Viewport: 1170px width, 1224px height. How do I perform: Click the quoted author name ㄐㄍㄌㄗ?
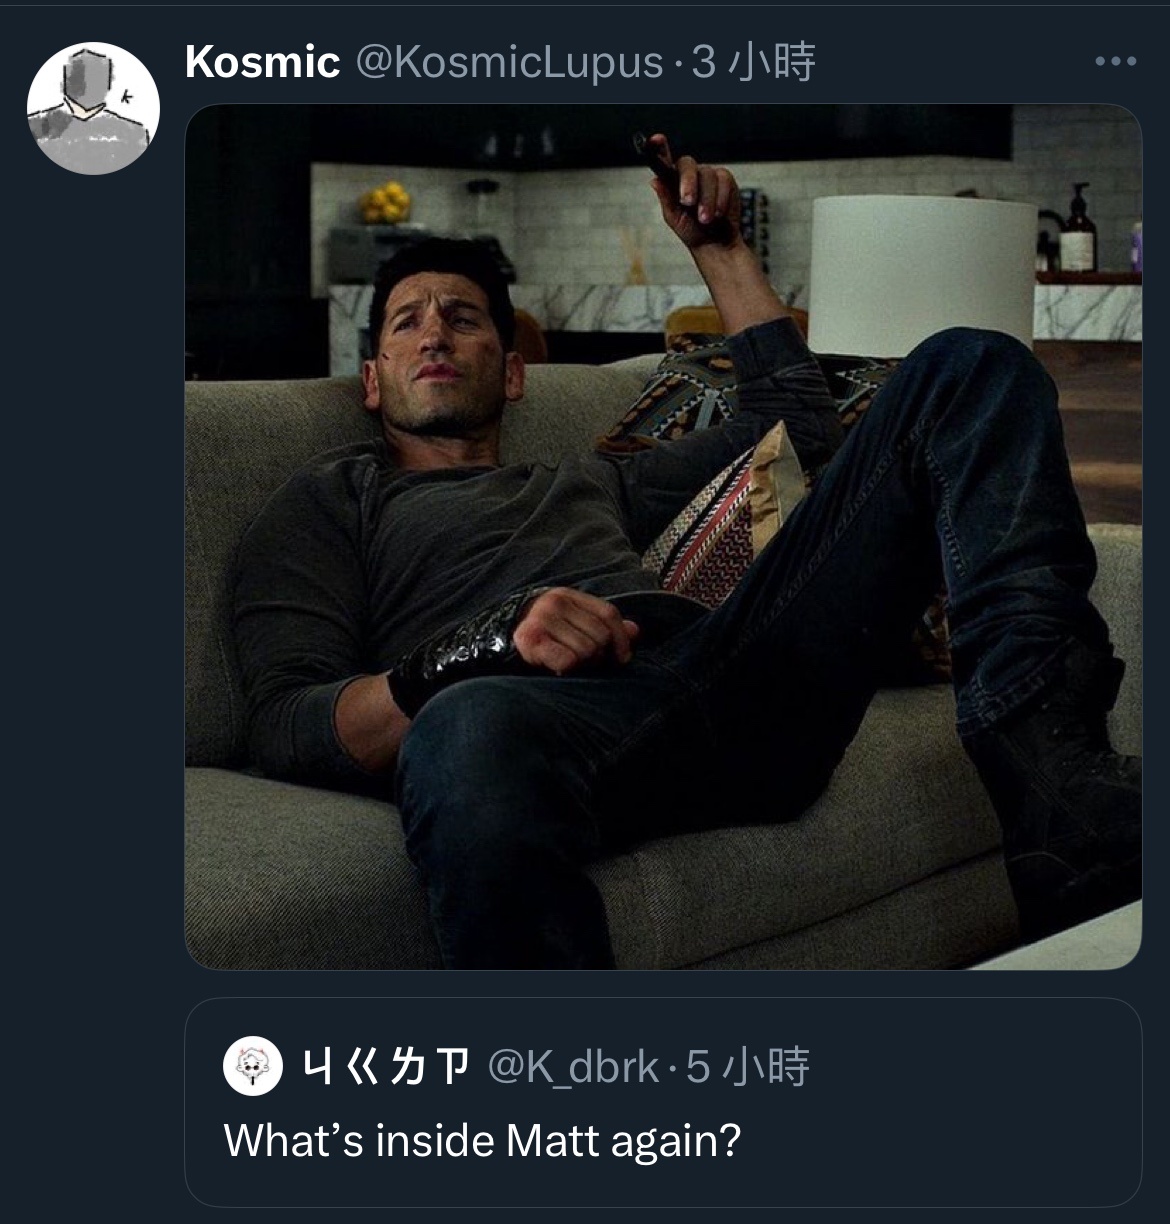tap(385, 1067)
